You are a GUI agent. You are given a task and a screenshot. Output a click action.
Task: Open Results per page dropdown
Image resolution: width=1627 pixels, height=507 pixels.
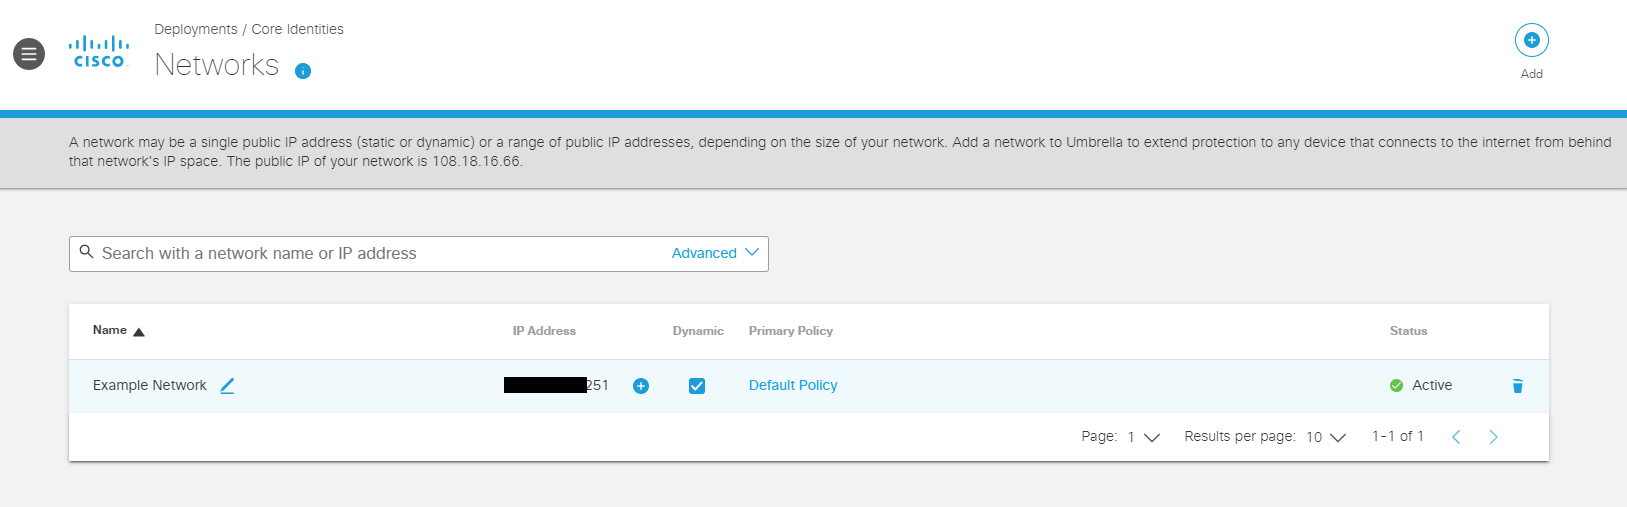(x=1326, y=437)
